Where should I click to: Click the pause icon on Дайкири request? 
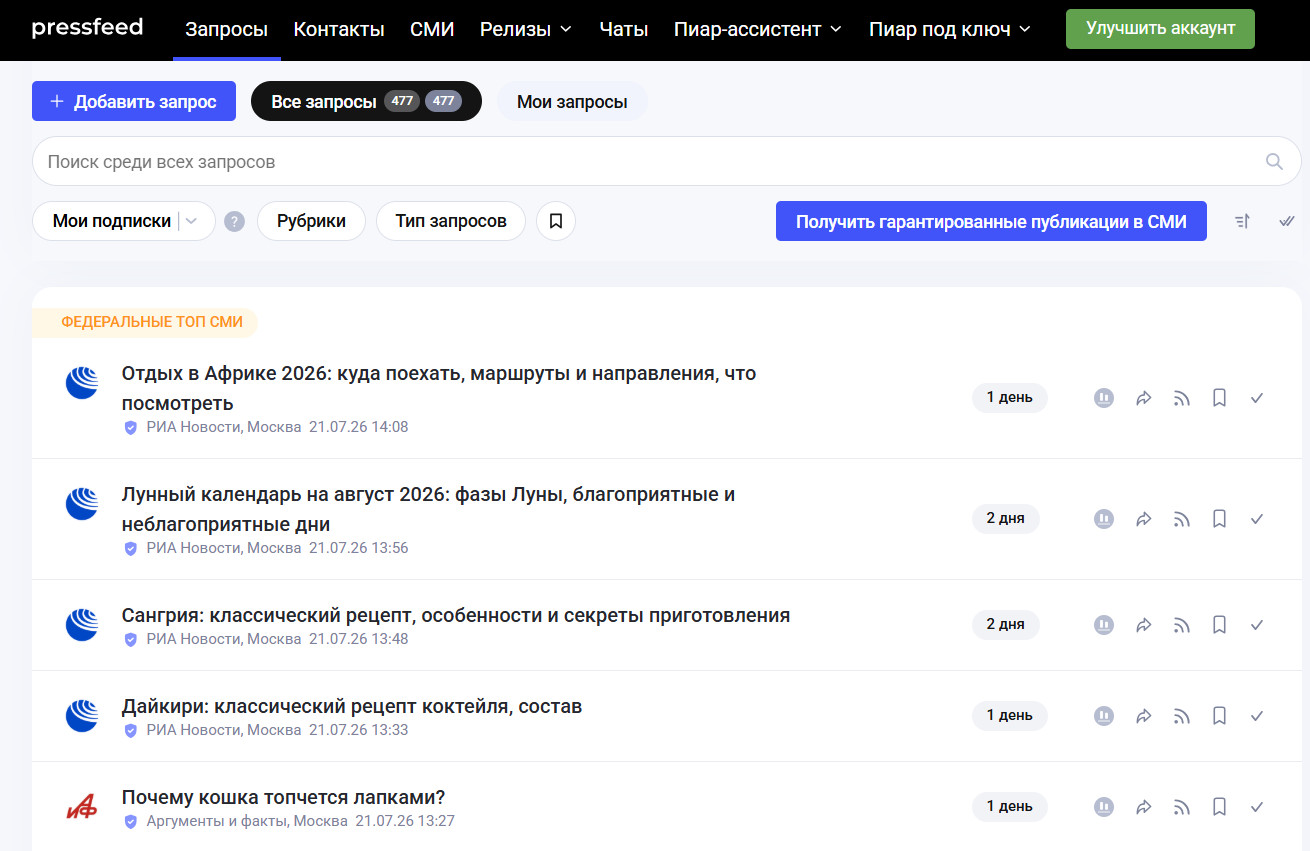point(1104,716)
